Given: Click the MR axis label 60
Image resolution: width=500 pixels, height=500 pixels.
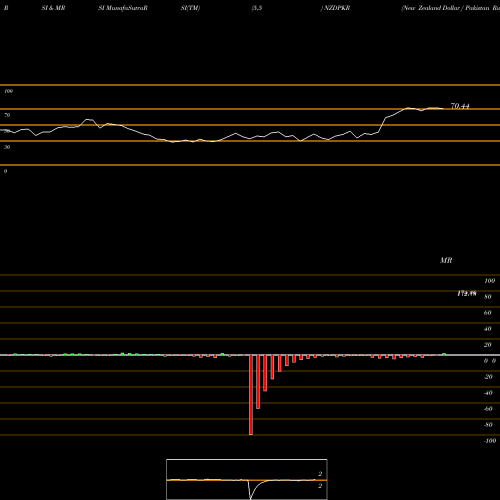Looking at the screenshot, I should pyautogui.click(x=488, y=313).
